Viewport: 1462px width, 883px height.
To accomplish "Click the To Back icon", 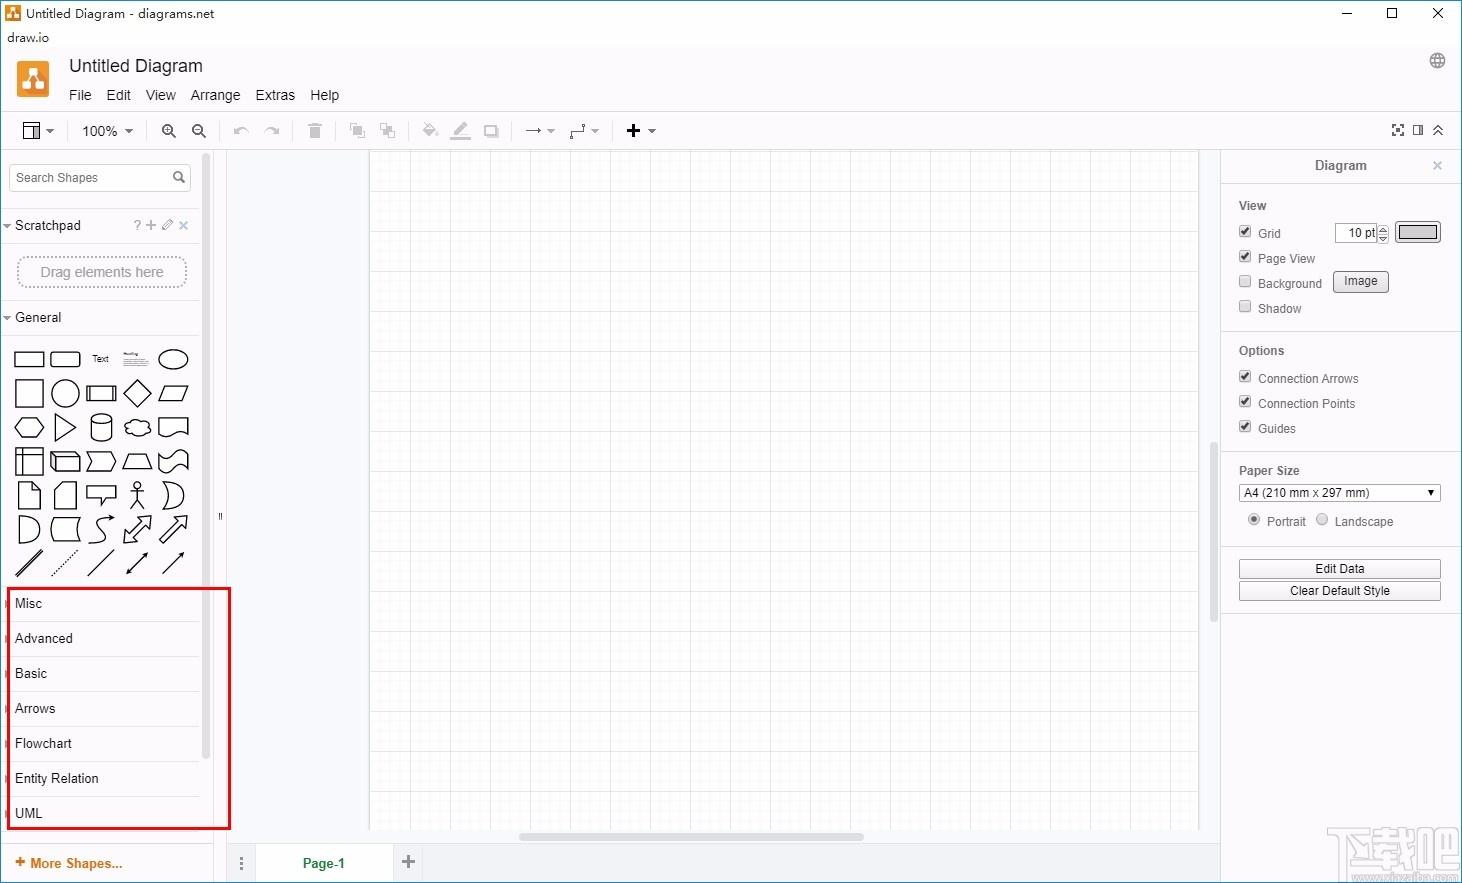I will click(388, 131).
